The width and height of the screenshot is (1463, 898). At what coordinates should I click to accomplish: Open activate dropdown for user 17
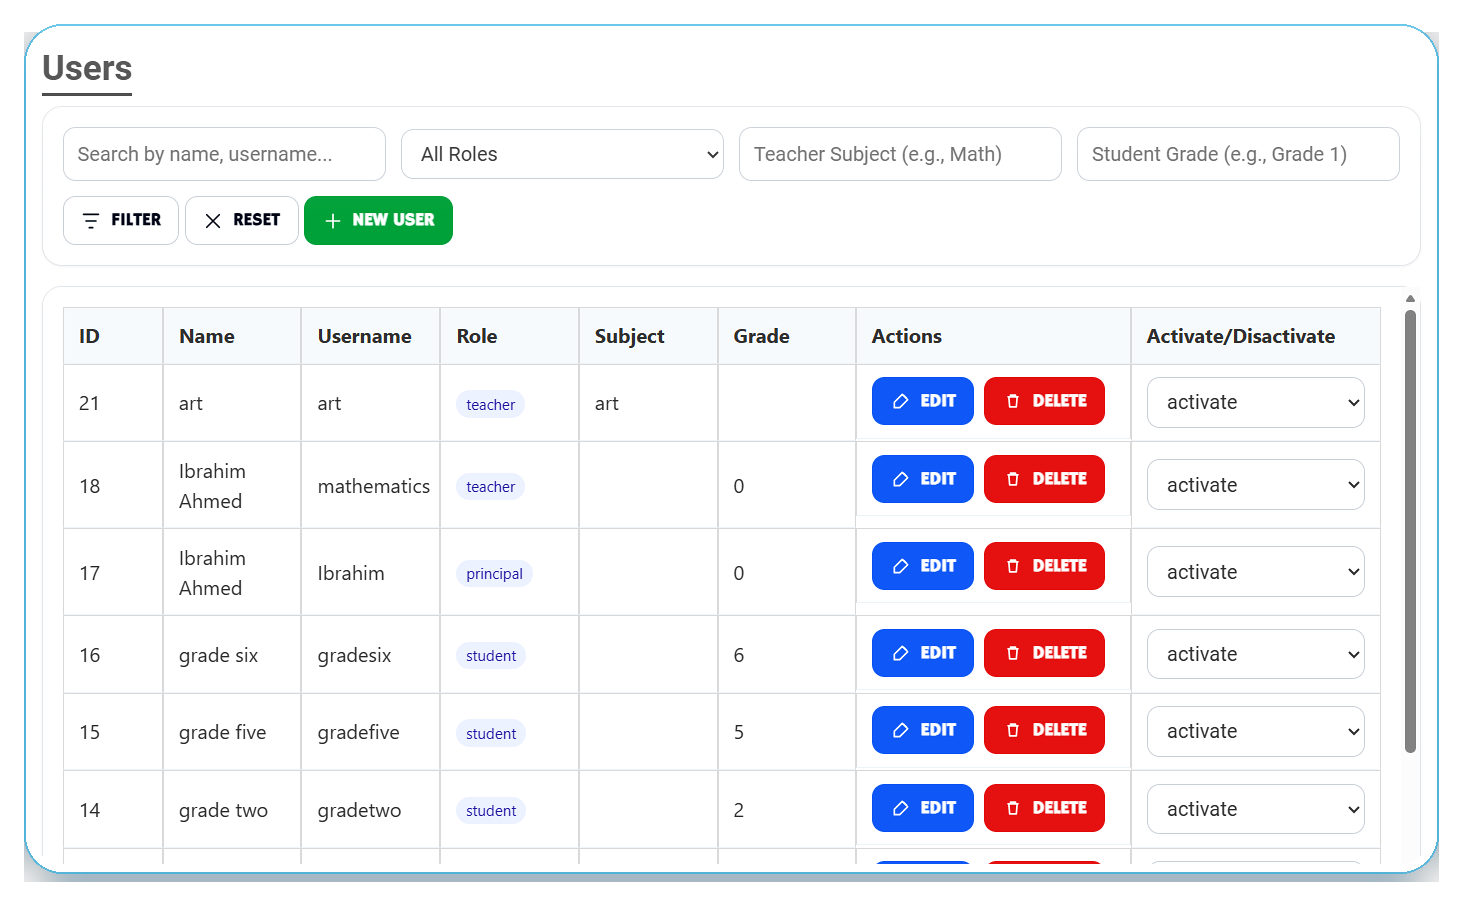1255,572
